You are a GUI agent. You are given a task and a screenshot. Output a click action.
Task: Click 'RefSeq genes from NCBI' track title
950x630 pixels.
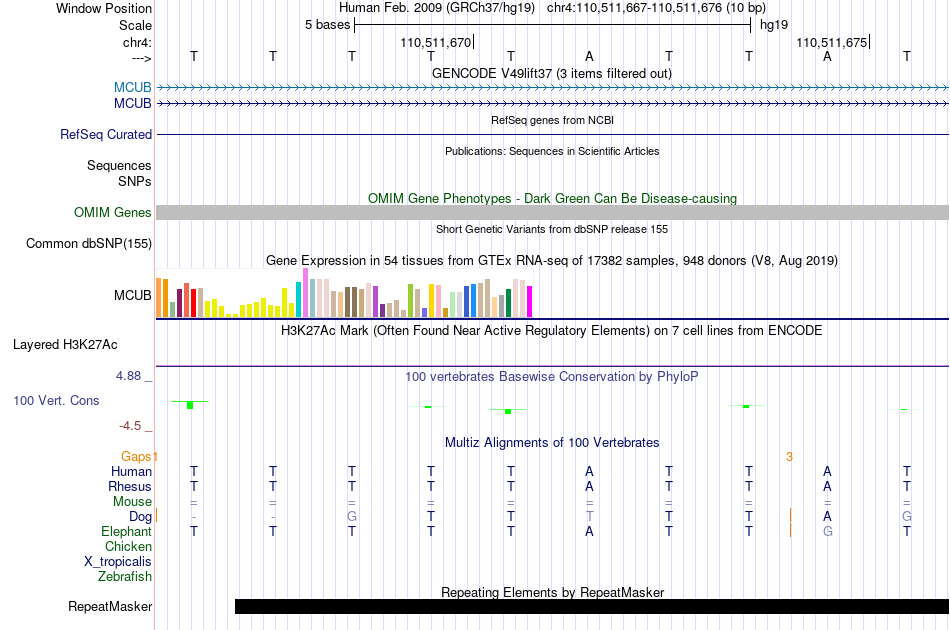(x=553, y=120)
